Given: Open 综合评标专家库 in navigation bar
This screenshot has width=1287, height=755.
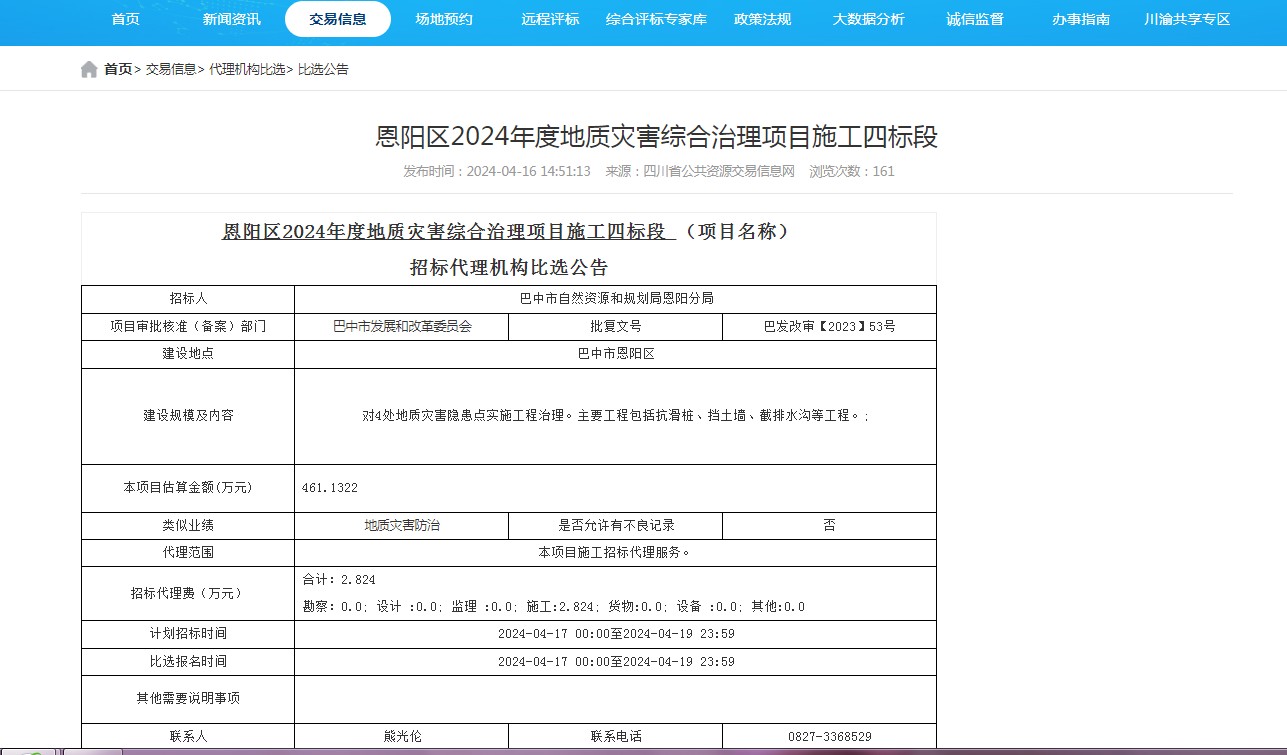Looking at the screenshot, I should click(x=656, y=19).
